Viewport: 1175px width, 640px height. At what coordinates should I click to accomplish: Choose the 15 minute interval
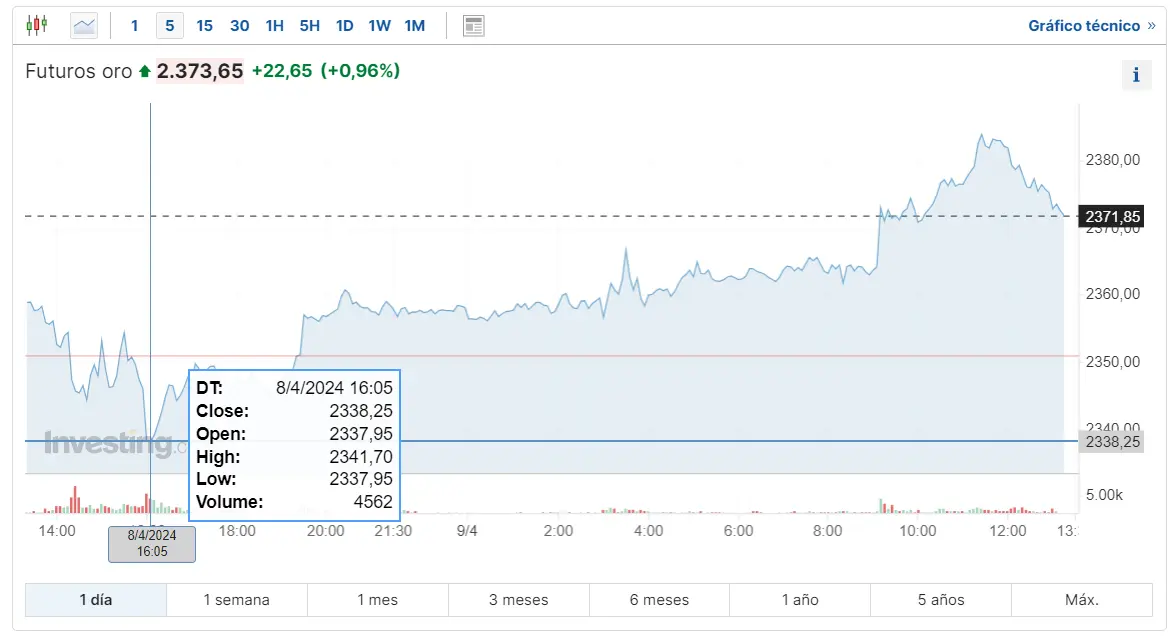coord(204,26)
